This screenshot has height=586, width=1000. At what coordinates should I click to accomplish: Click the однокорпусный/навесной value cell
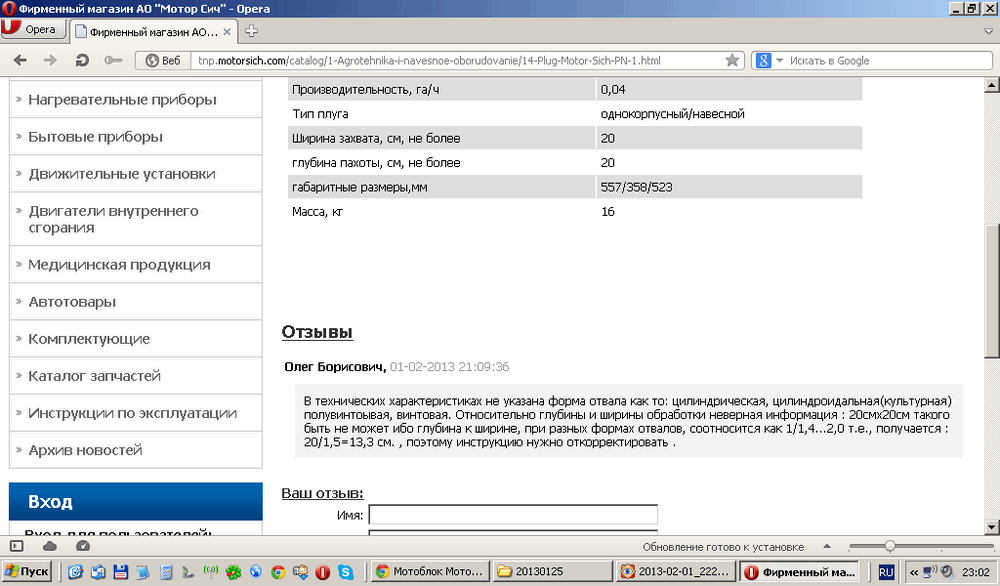coord(672,114)
